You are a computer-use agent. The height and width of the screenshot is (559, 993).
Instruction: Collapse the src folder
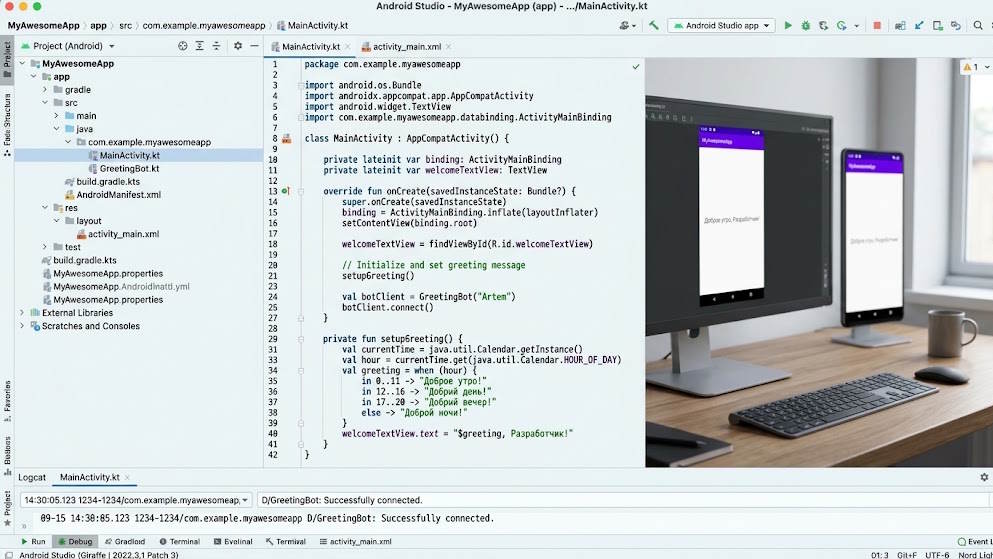[x=45, y=103]
